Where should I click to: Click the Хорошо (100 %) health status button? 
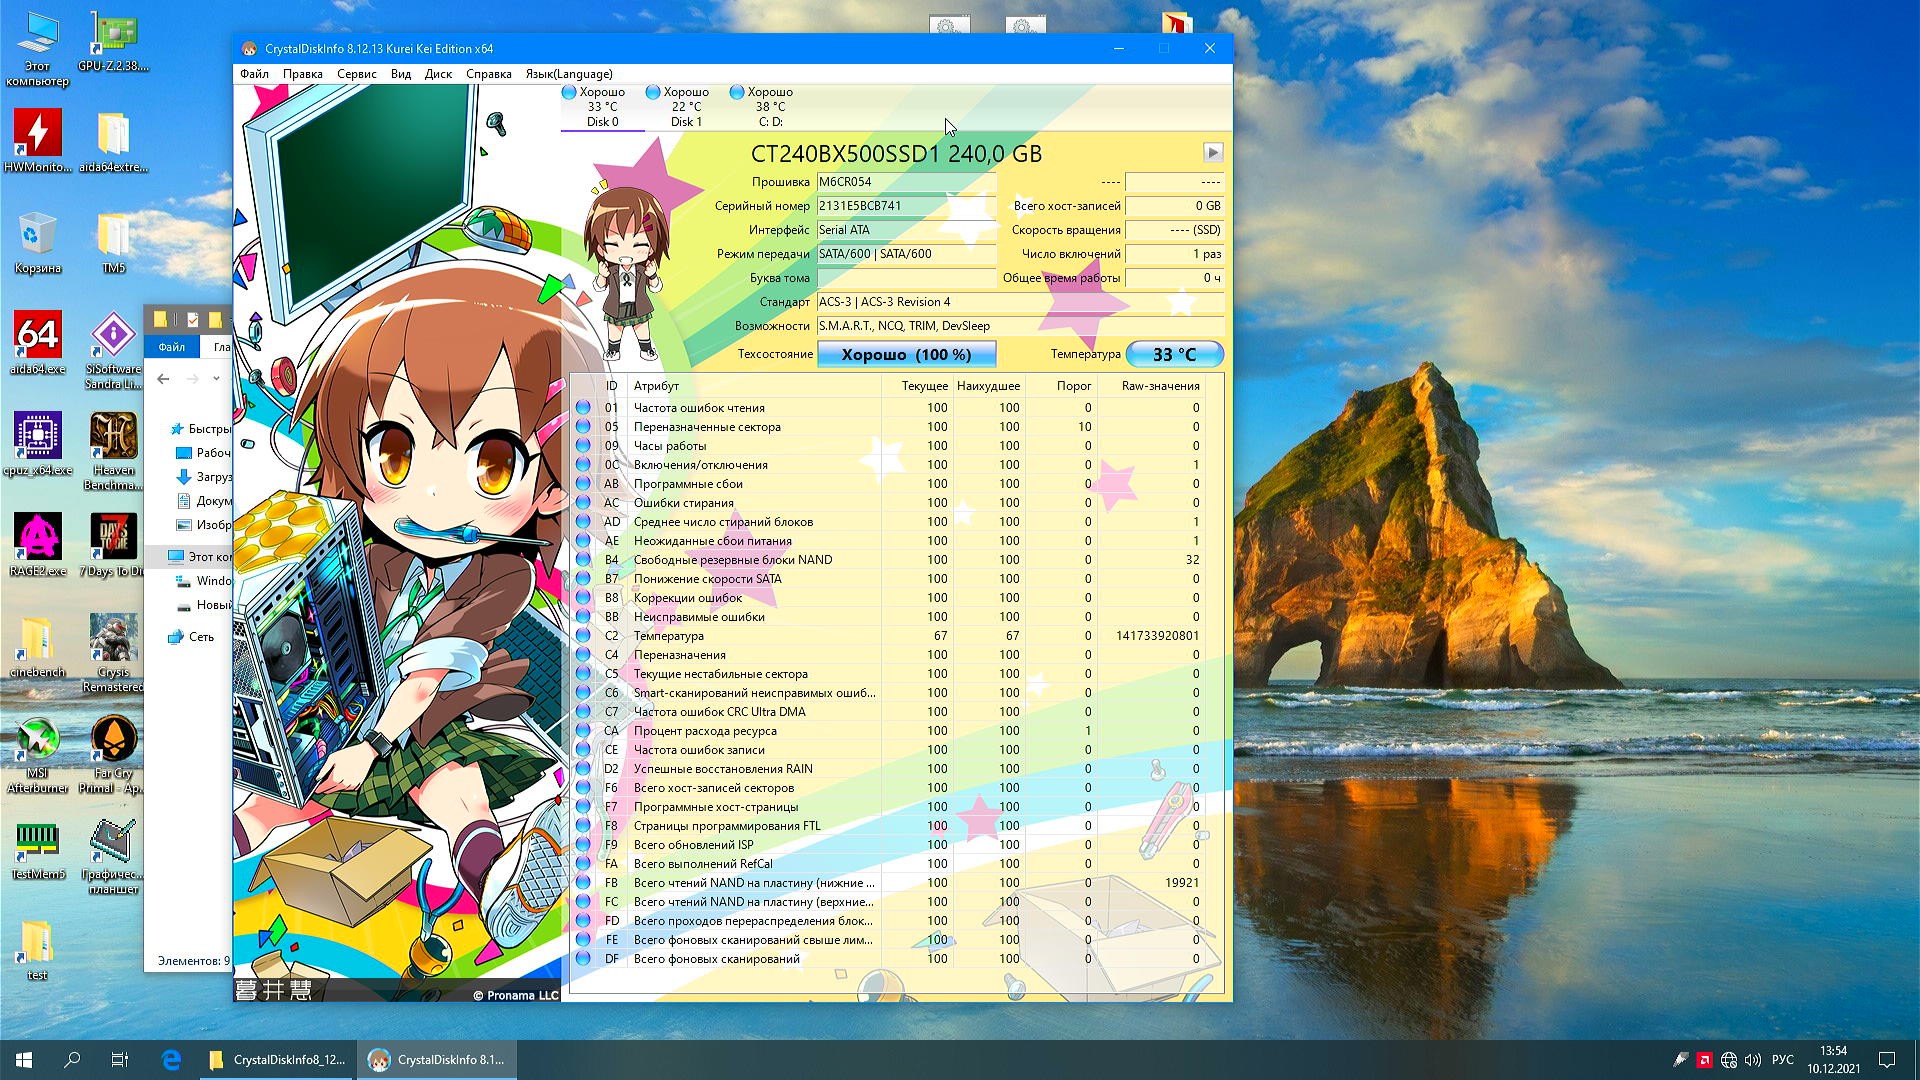click(x=906, y=355)
